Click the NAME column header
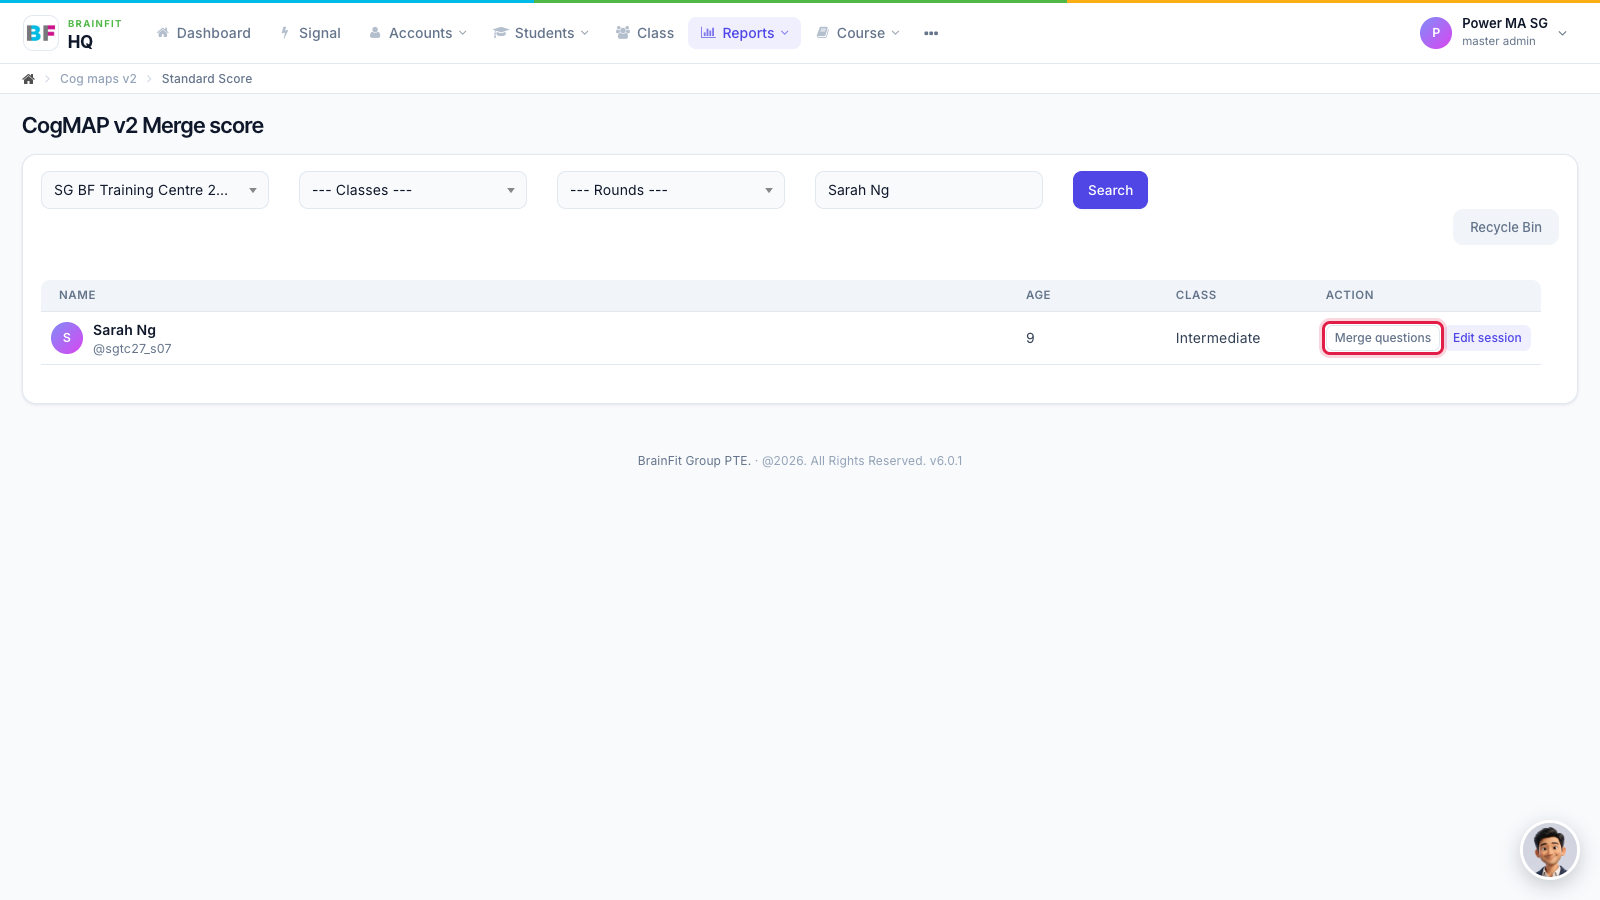The image size is (1600, 900). 77,295
